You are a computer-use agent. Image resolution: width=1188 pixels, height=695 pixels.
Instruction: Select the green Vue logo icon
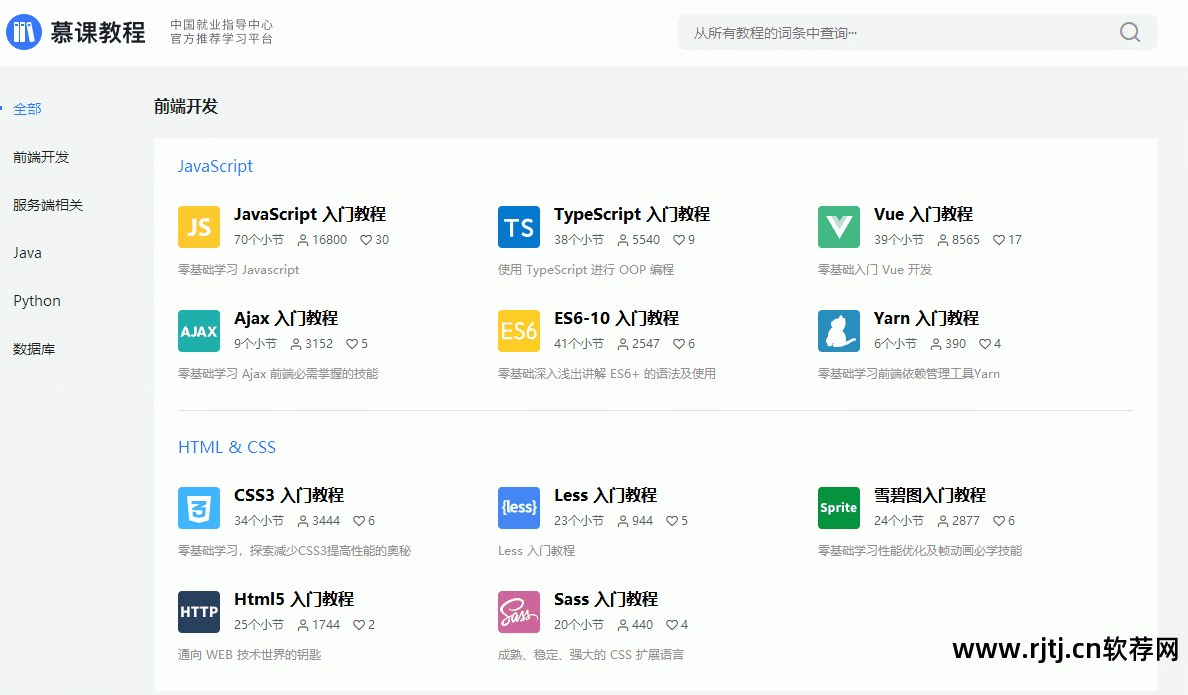(x=838, y=227)
